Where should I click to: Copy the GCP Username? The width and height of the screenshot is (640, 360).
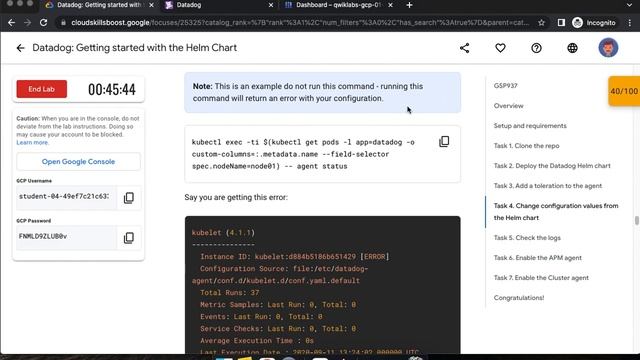[x=129, y=198]
